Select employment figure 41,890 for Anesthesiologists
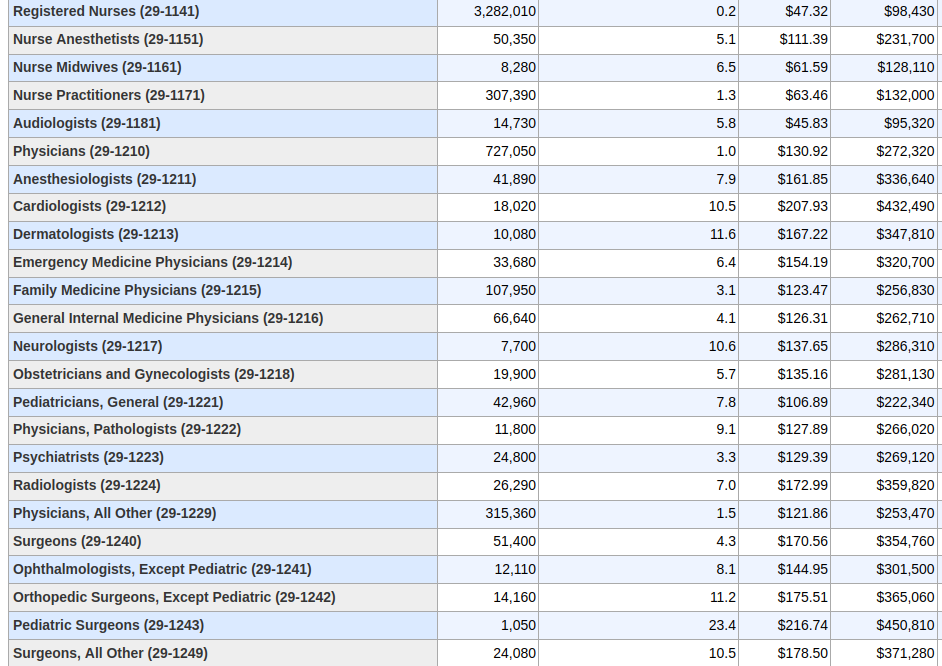 514,180
